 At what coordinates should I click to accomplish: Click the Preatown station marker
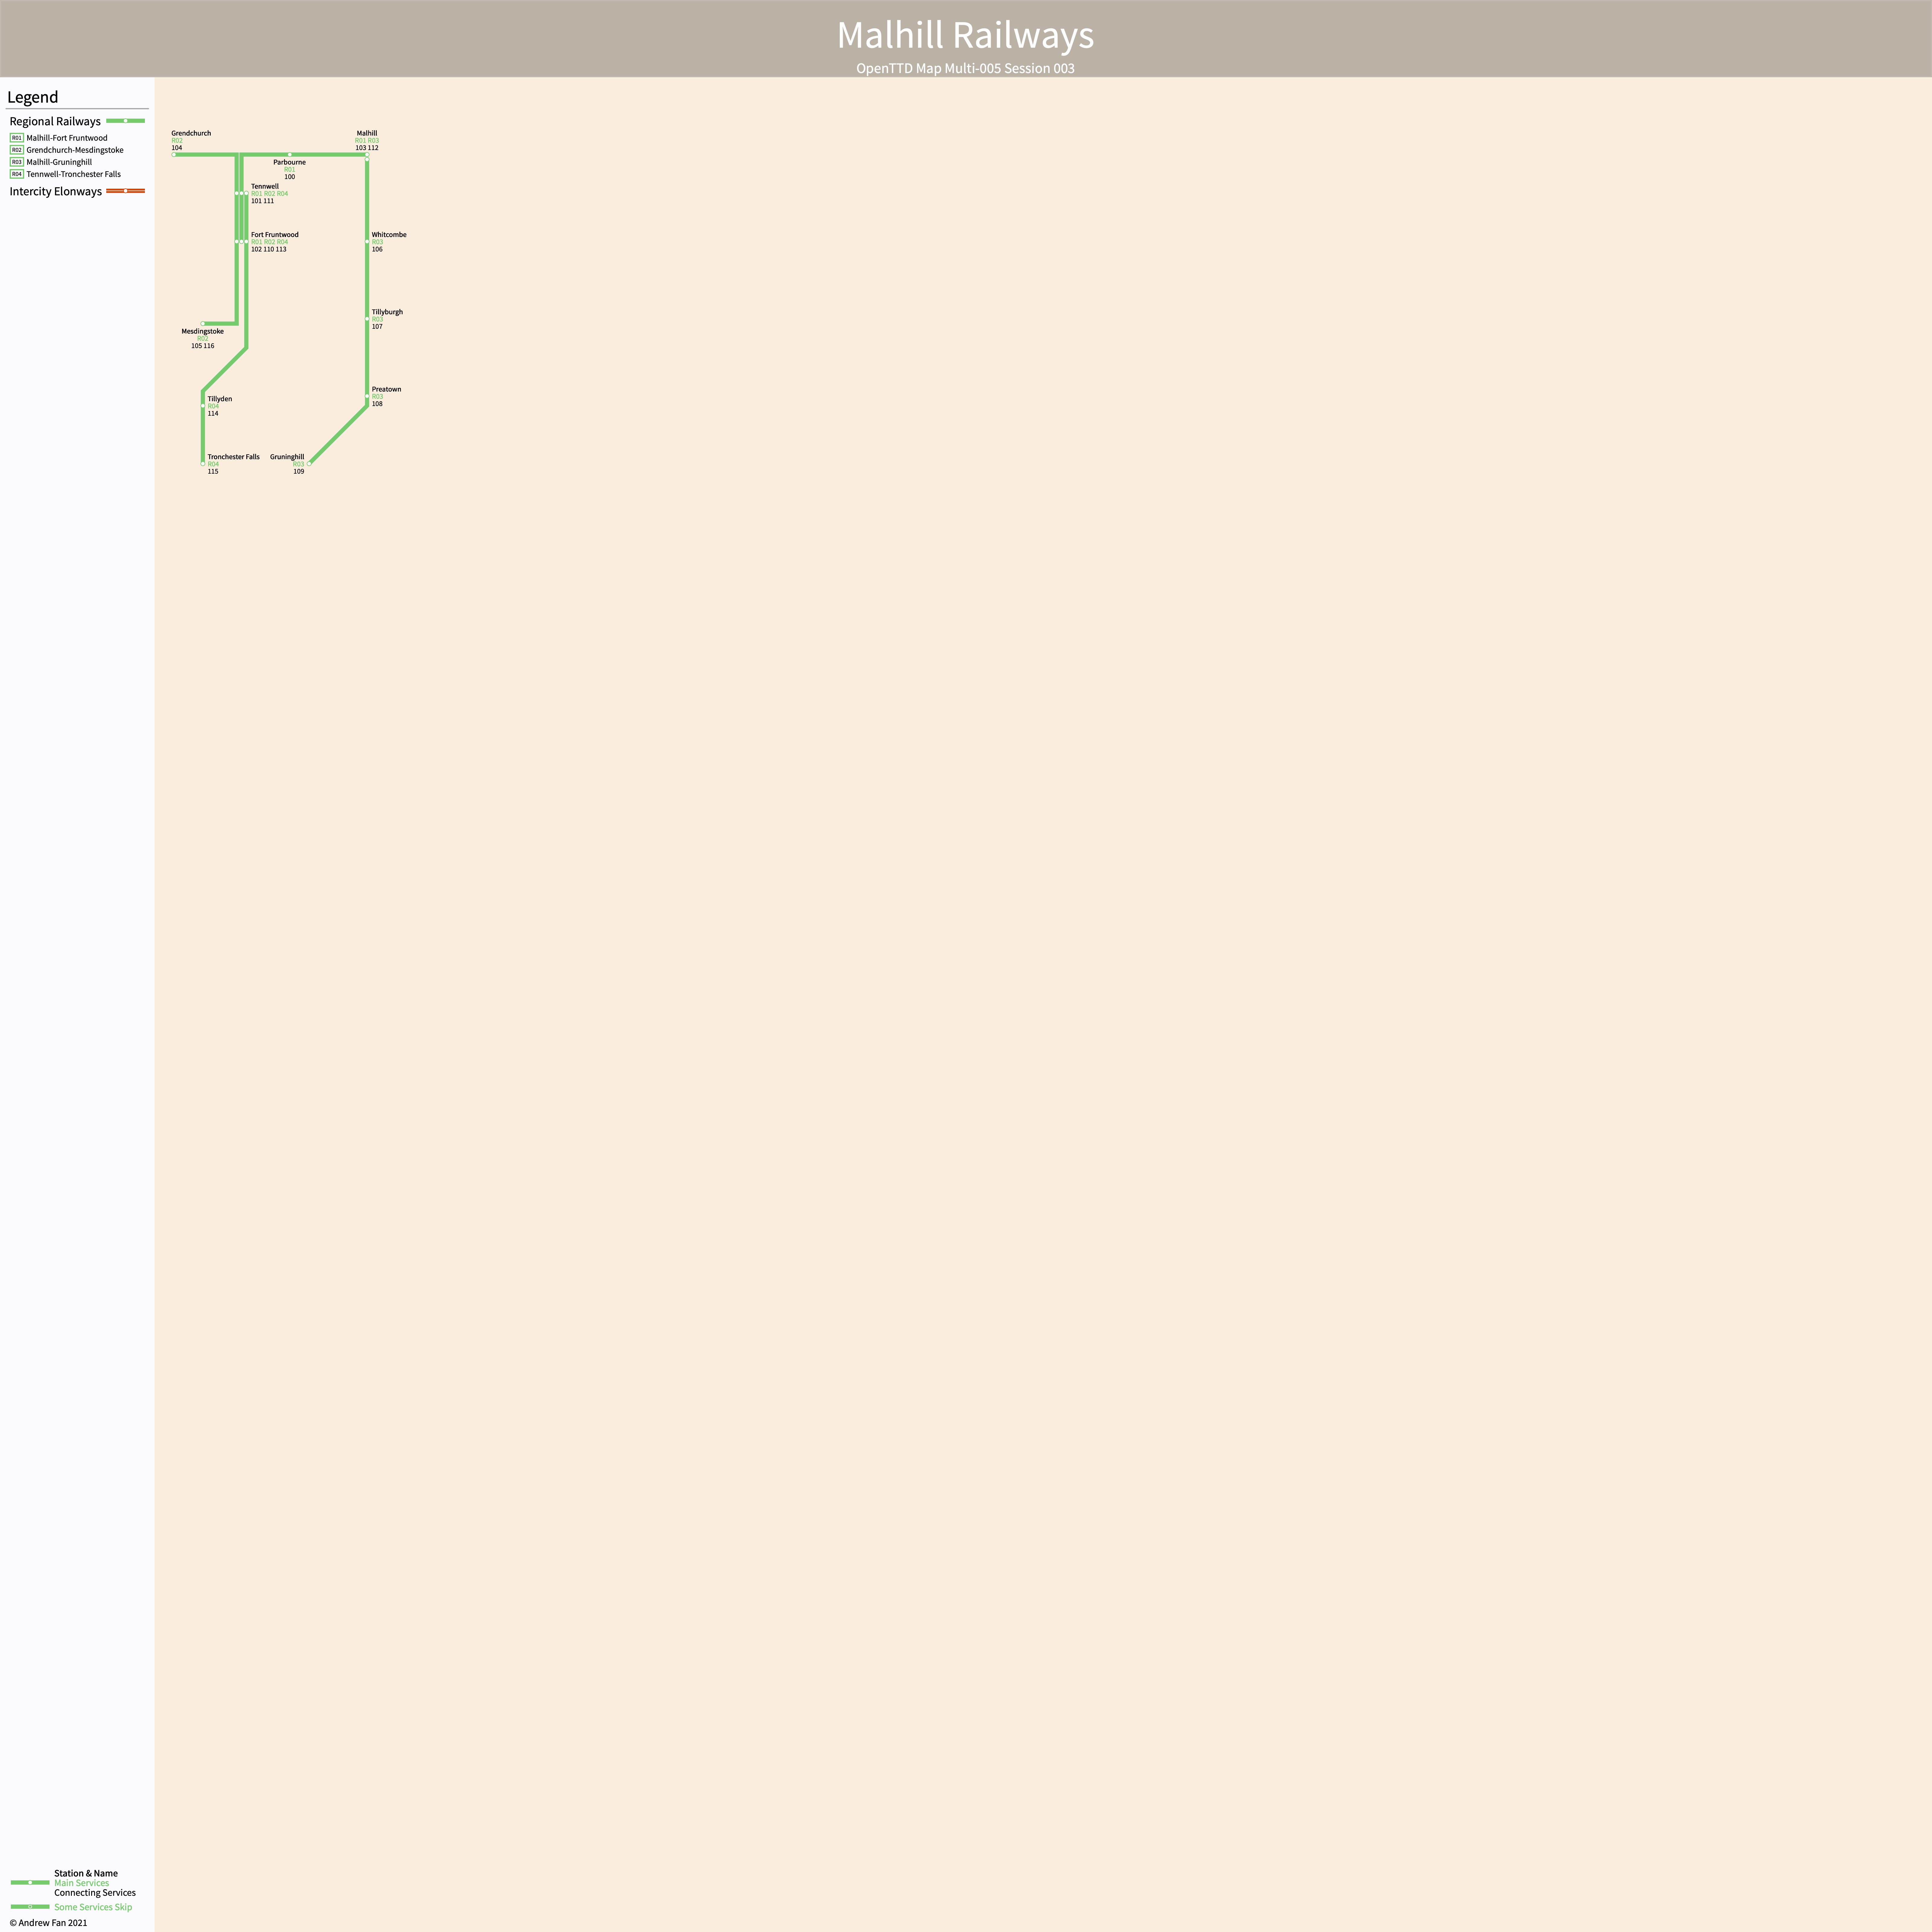(x=367, y=396)
